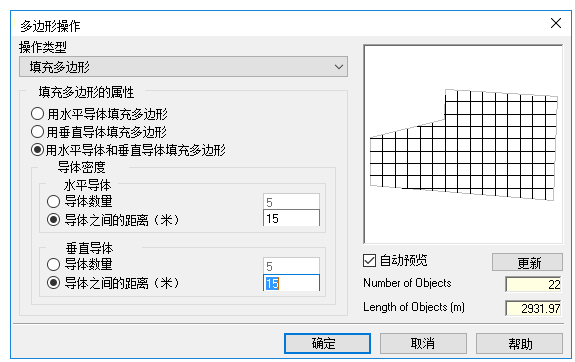Confirm with the 确定 button
This screenshot has width=575, height=362.
coord(327,343)
